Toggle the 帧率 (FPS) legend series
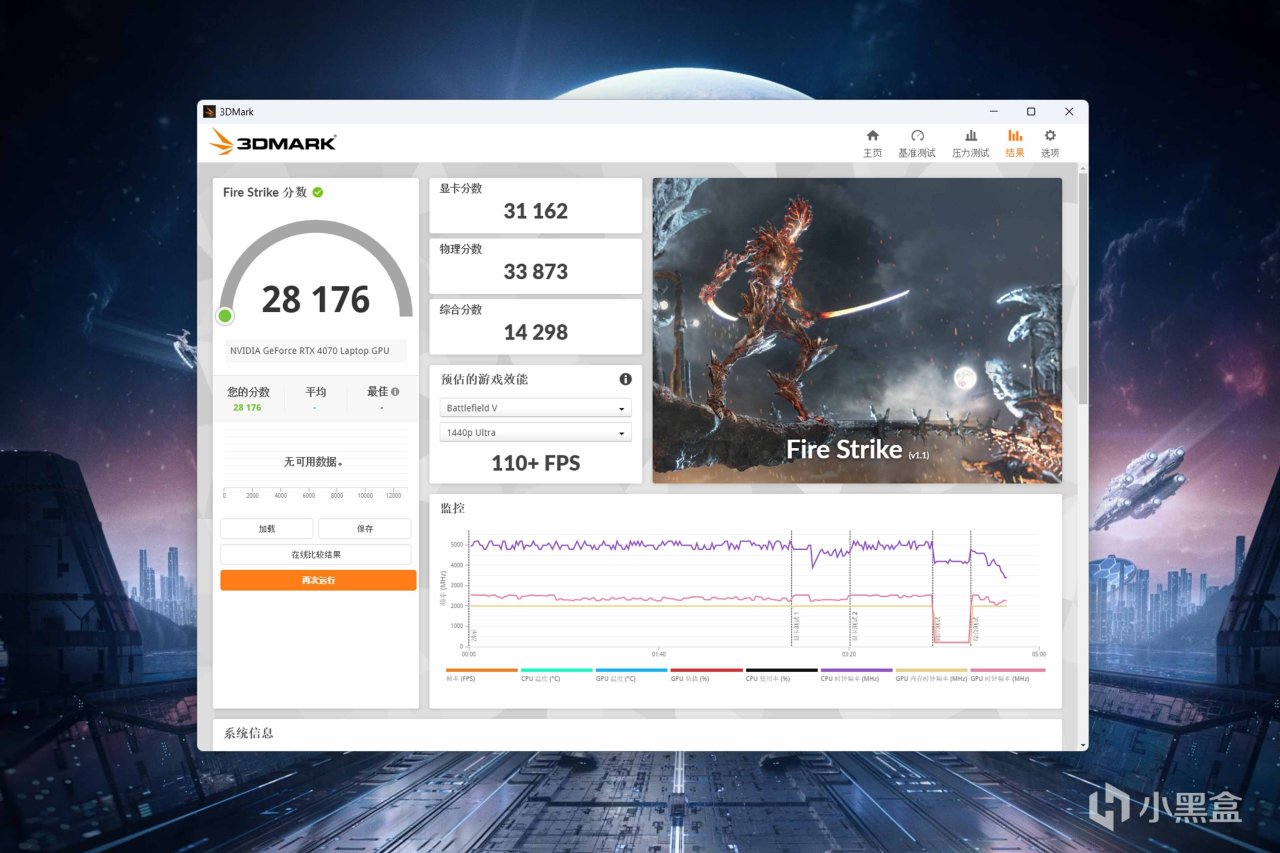This screenshot has width=1280, height=853. tap(482, 675)
